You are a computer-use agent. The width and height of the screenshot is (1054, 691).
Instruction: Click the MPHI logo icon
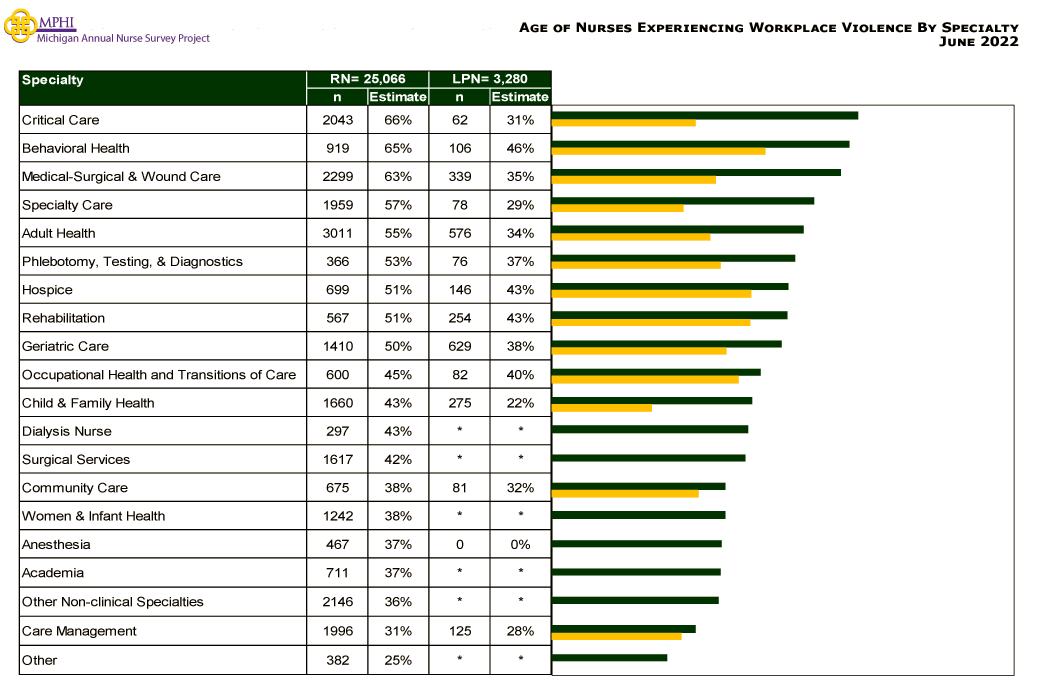20,27
